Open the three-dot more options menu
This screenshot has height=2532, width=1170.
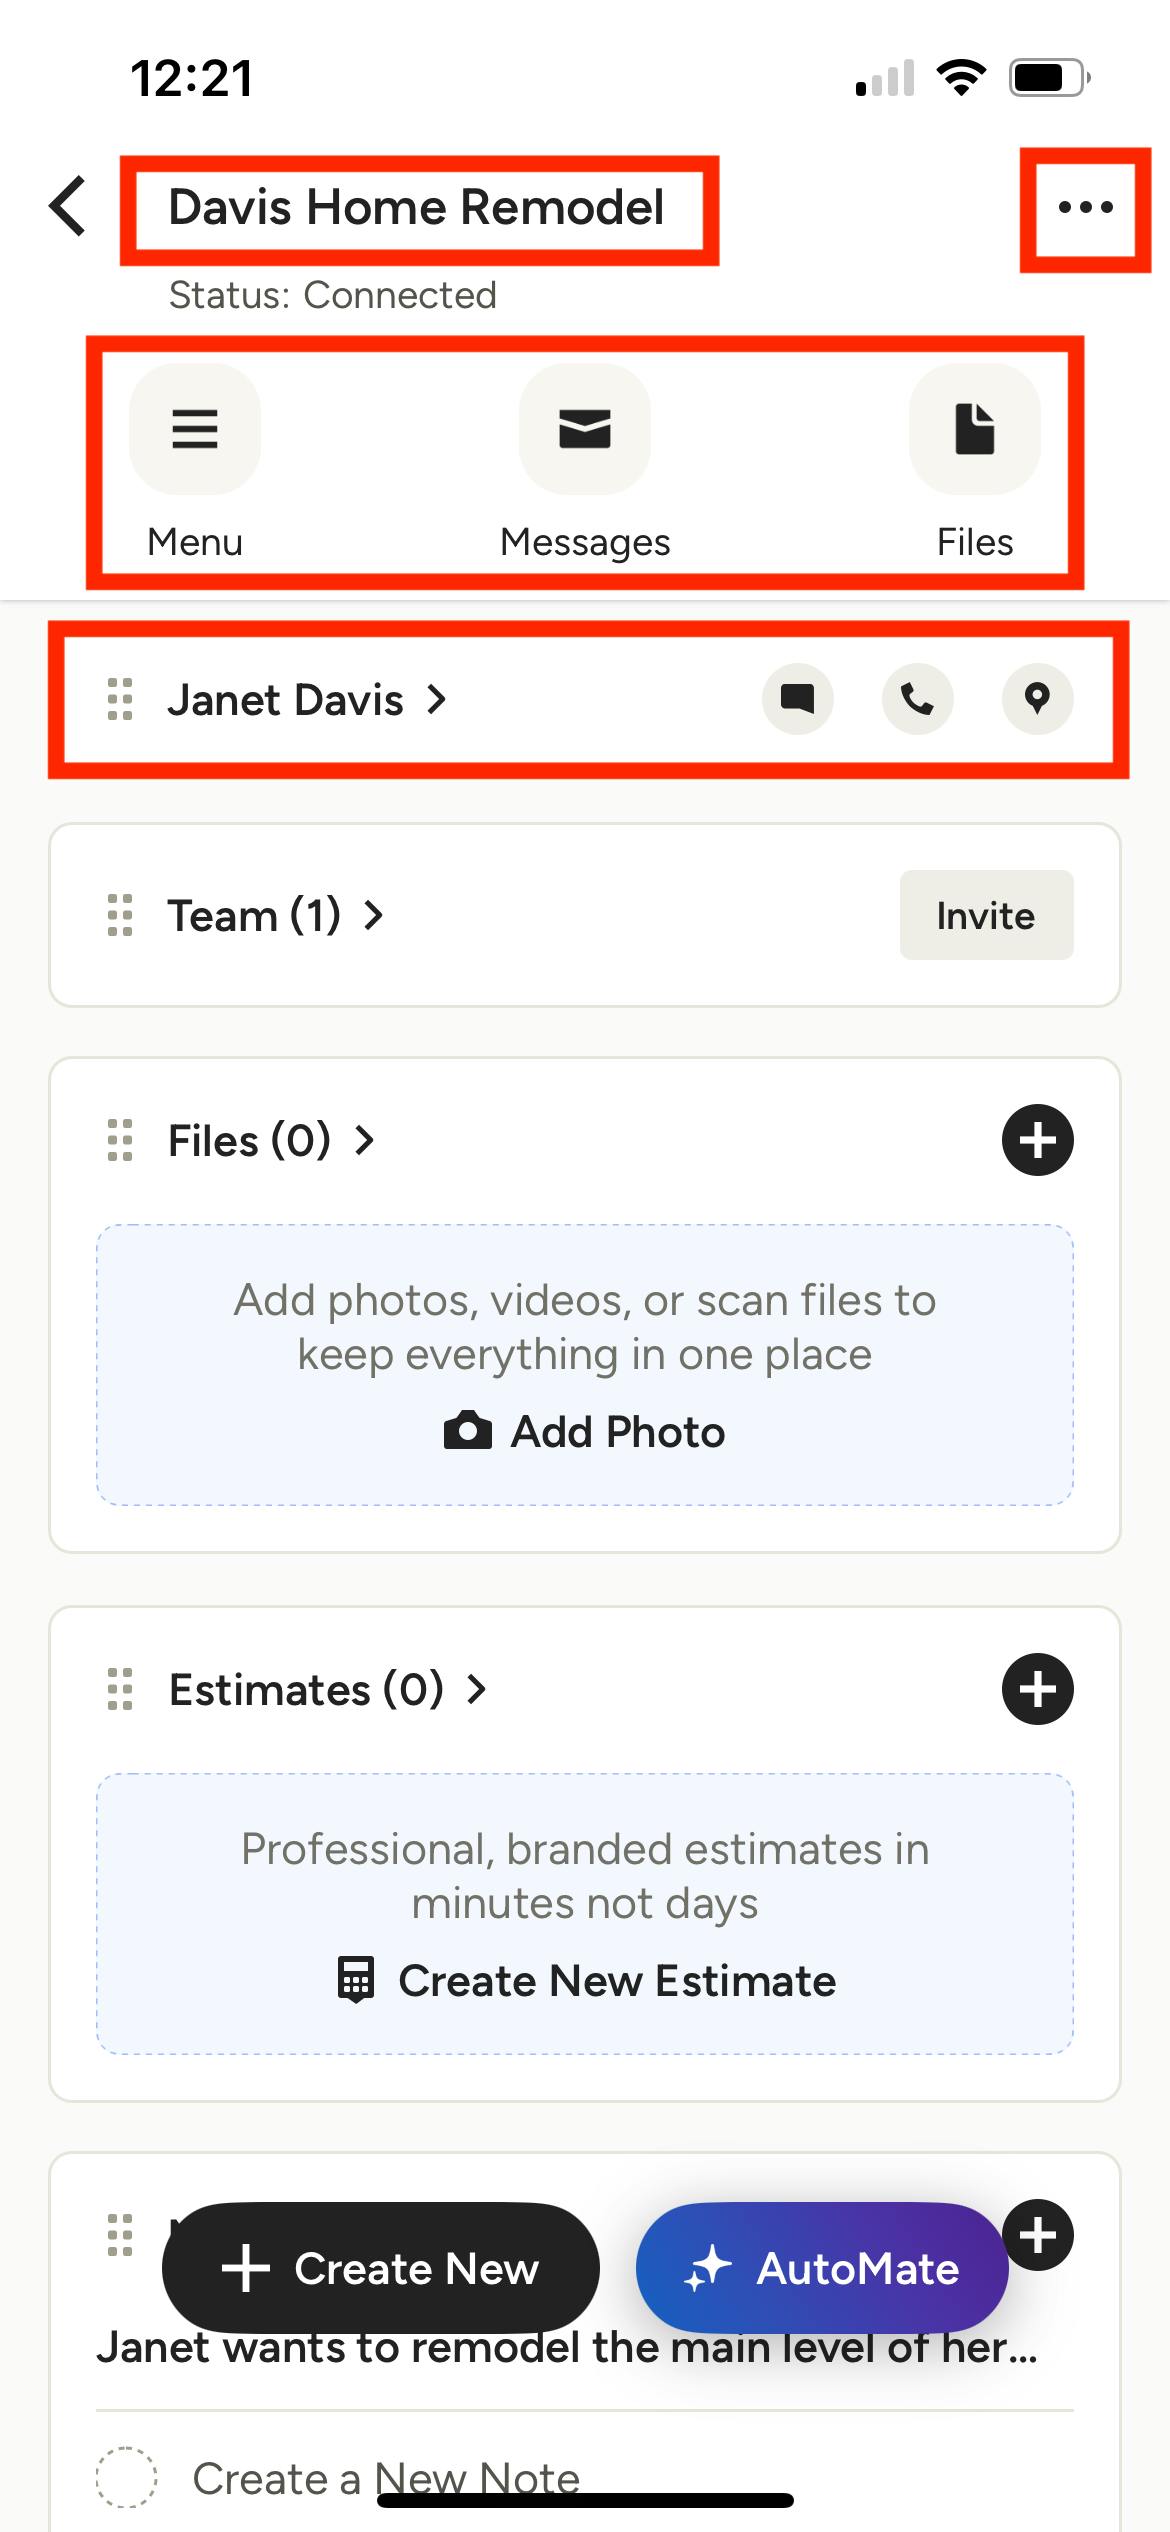pyautogui.click(x=1085, y=208)
